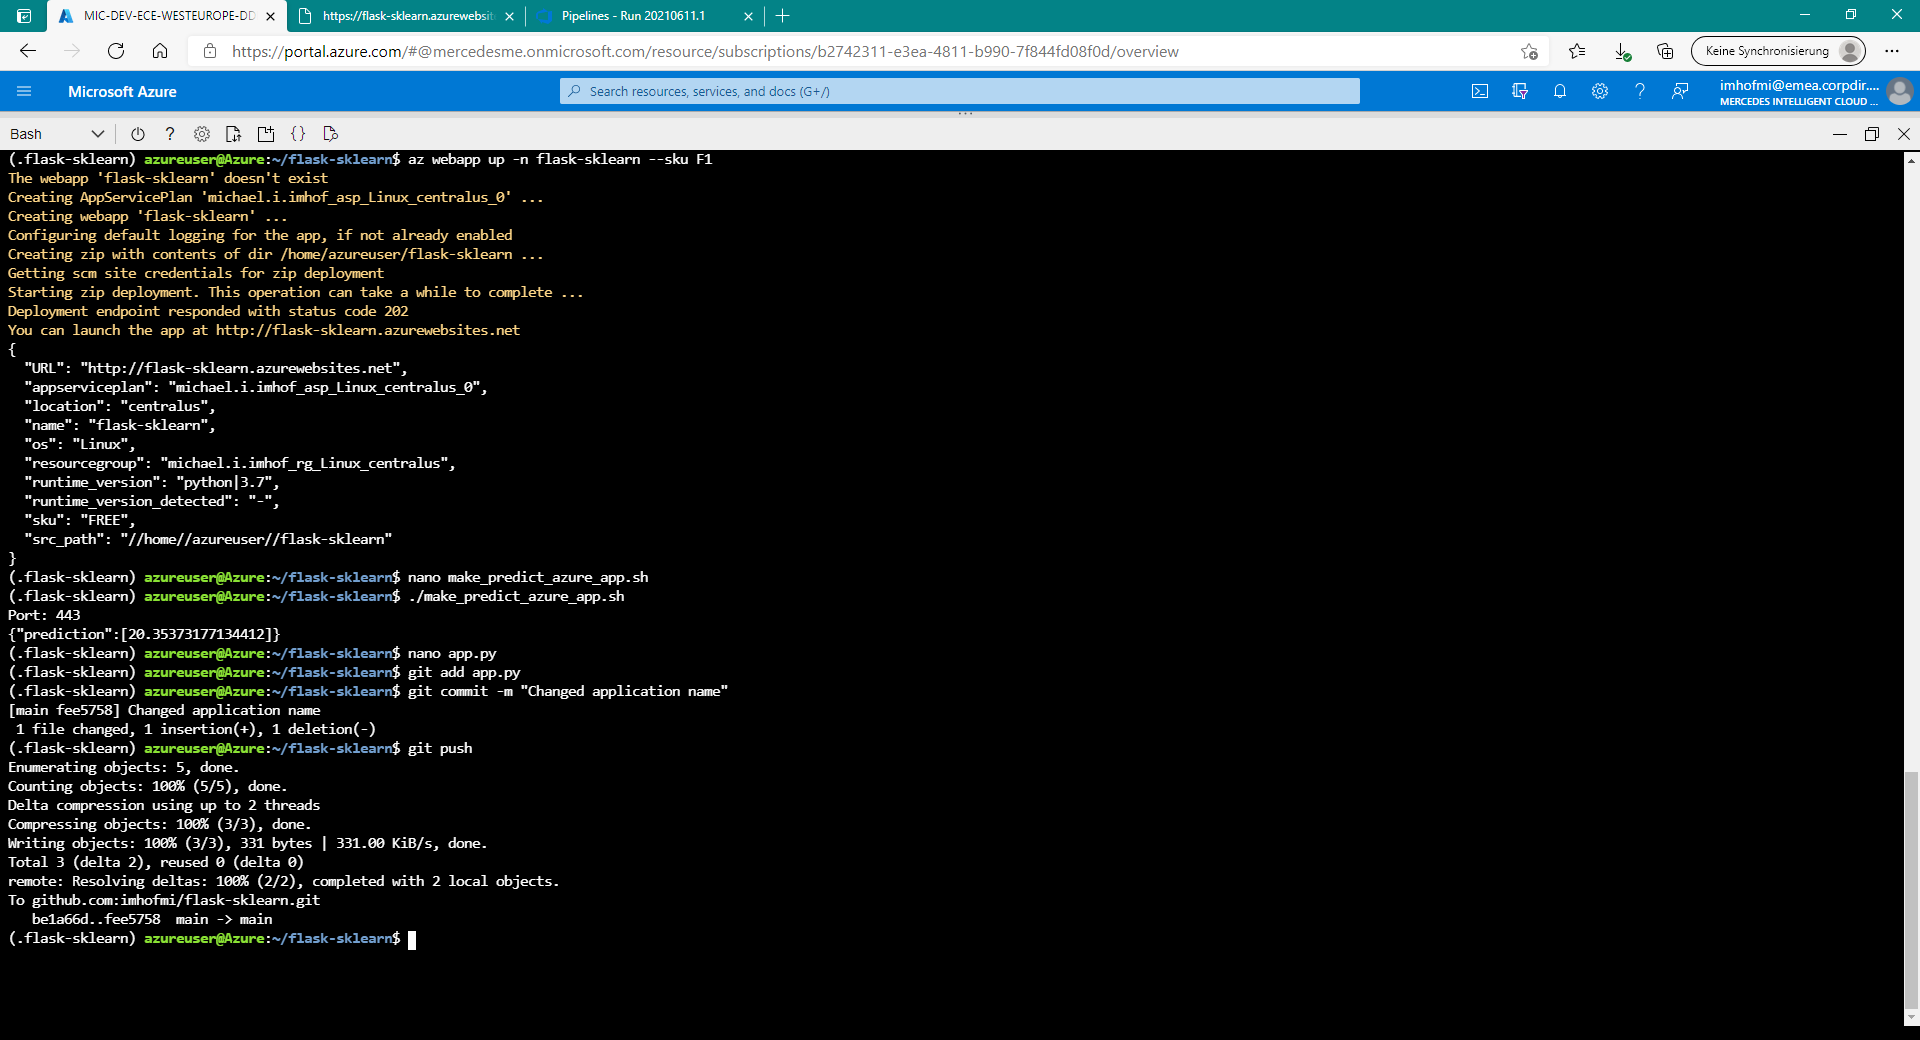Switch to MIC-DEV-ECE-WESTEUROPE tab

(x=166, y=16)
